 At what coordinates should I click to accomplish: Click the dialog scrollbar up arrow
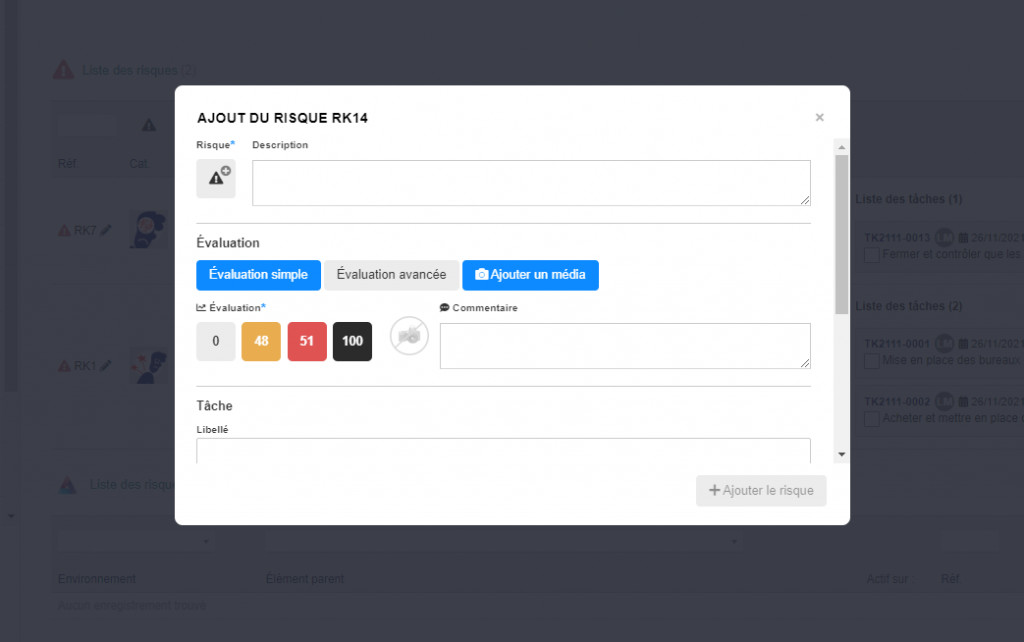842,147
